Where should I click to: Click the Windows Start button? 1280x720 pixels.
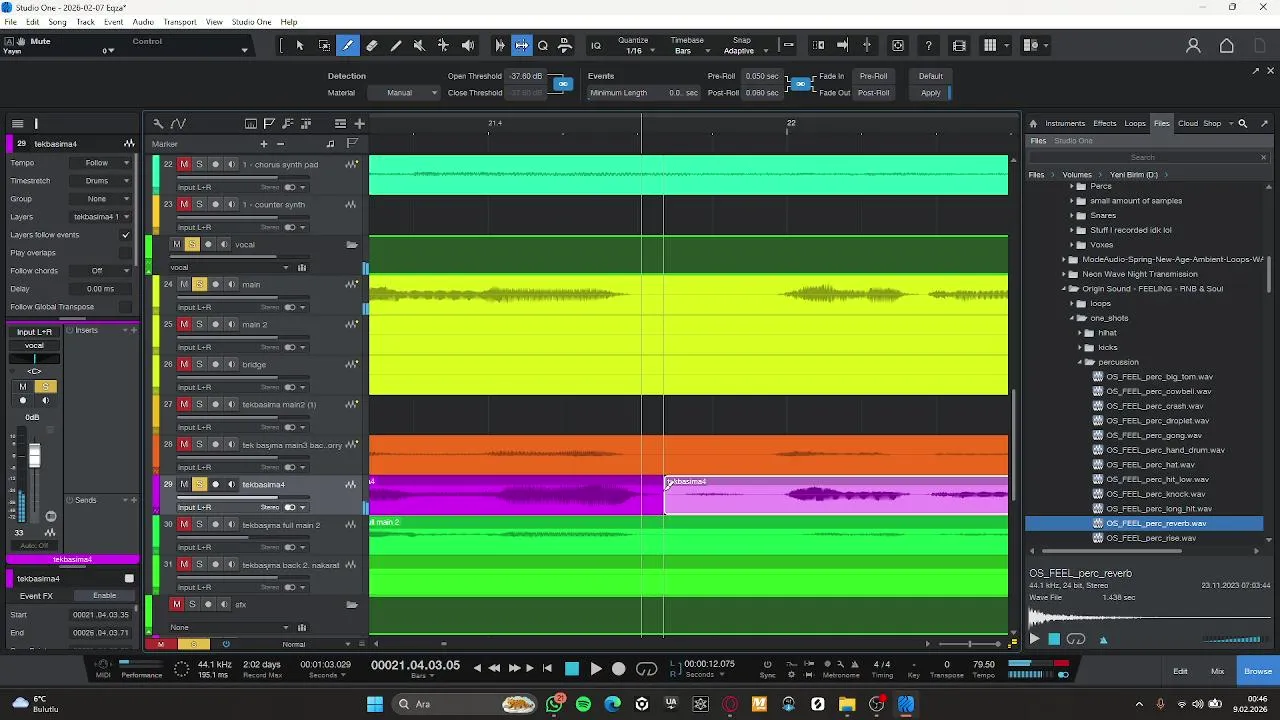(x=375, y=704)
